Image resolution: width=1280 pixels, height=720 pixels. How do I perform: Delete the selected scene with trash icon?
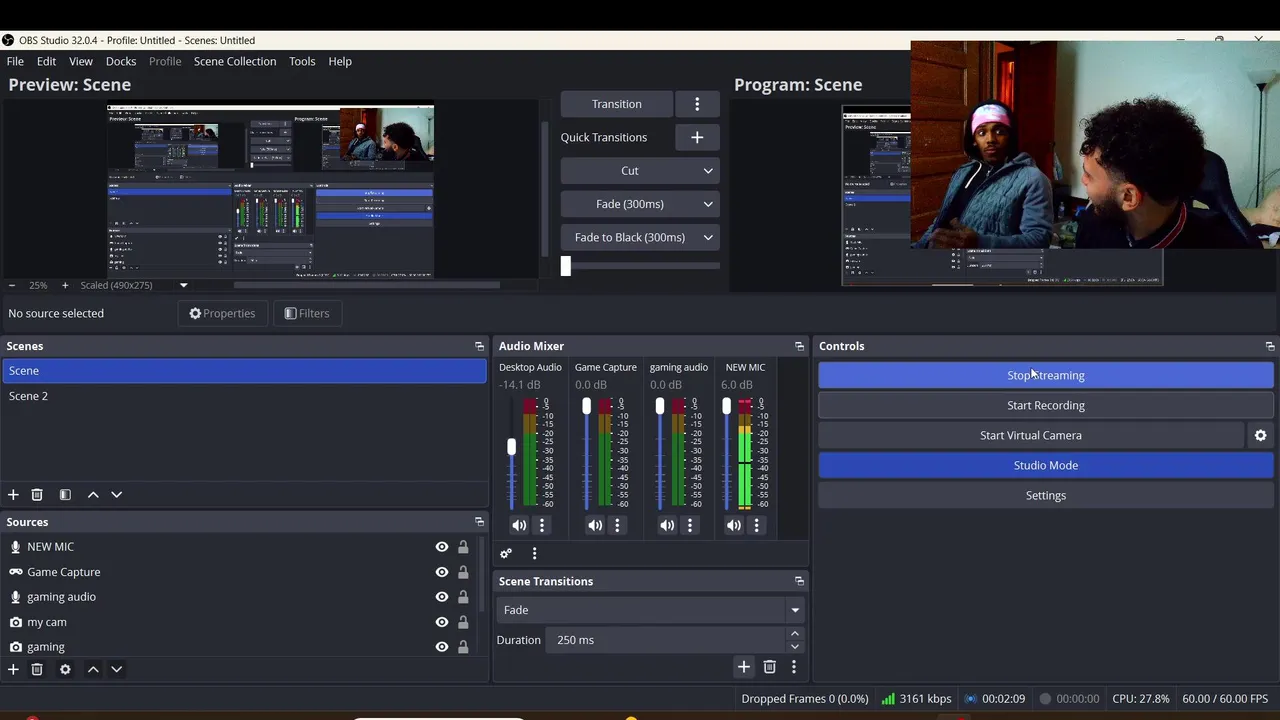pyautogui.click(x=37, y=494)
